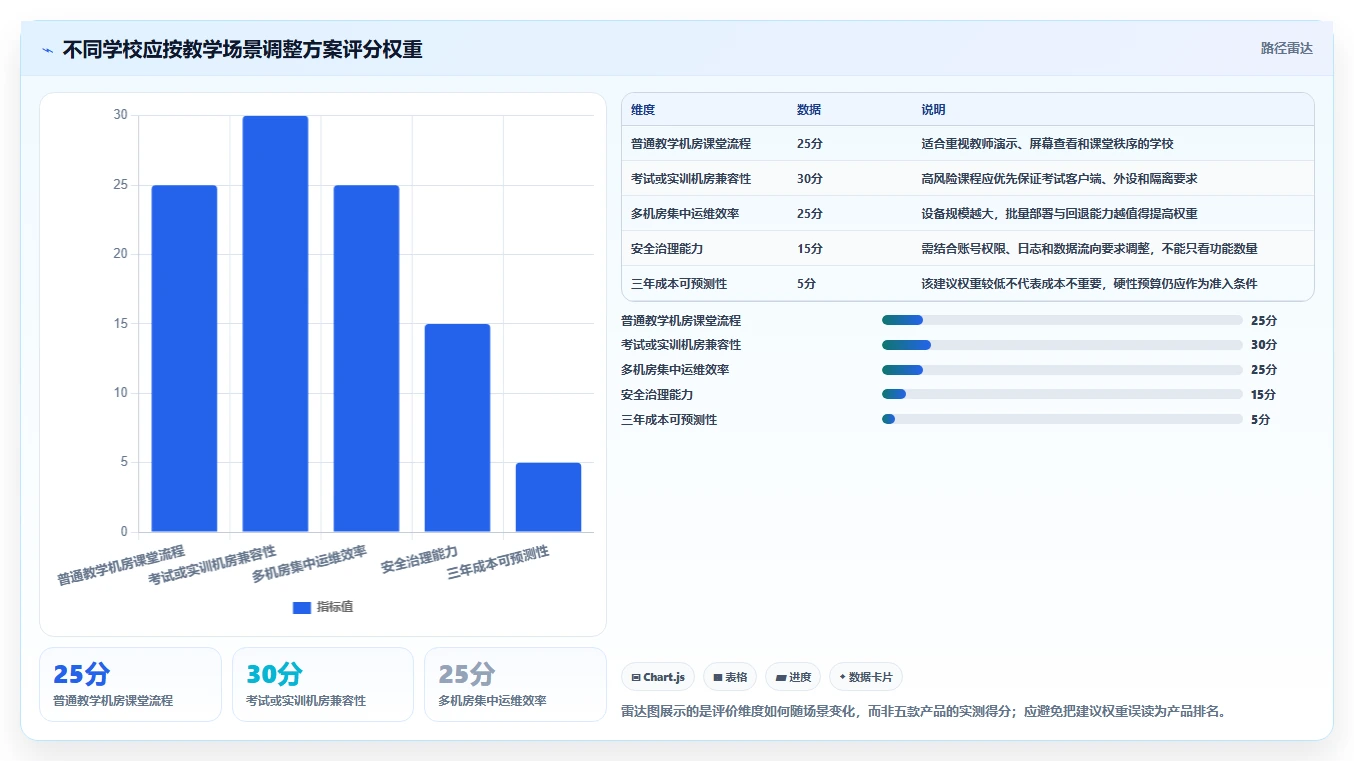Click the gray 25分 card for 多机房集中运维效率
The image size is (1354, 761).
coord(515,684)
